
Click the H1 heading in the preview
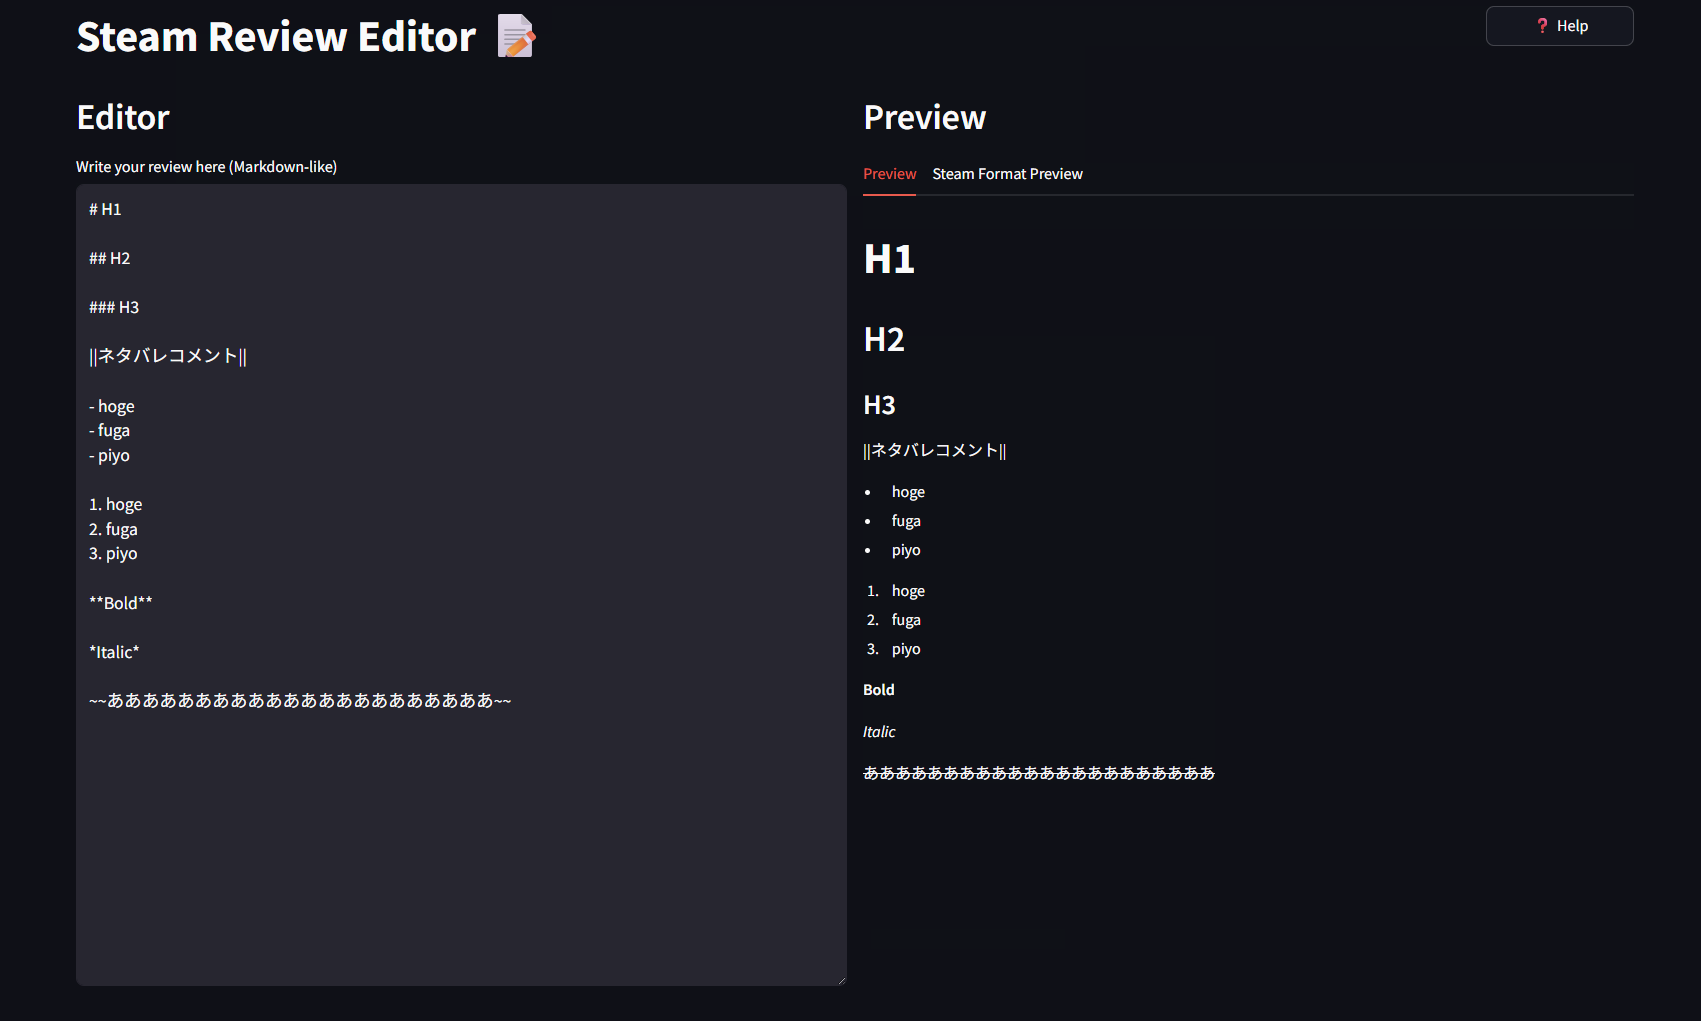pyautogui.click(x=889, y=260)
